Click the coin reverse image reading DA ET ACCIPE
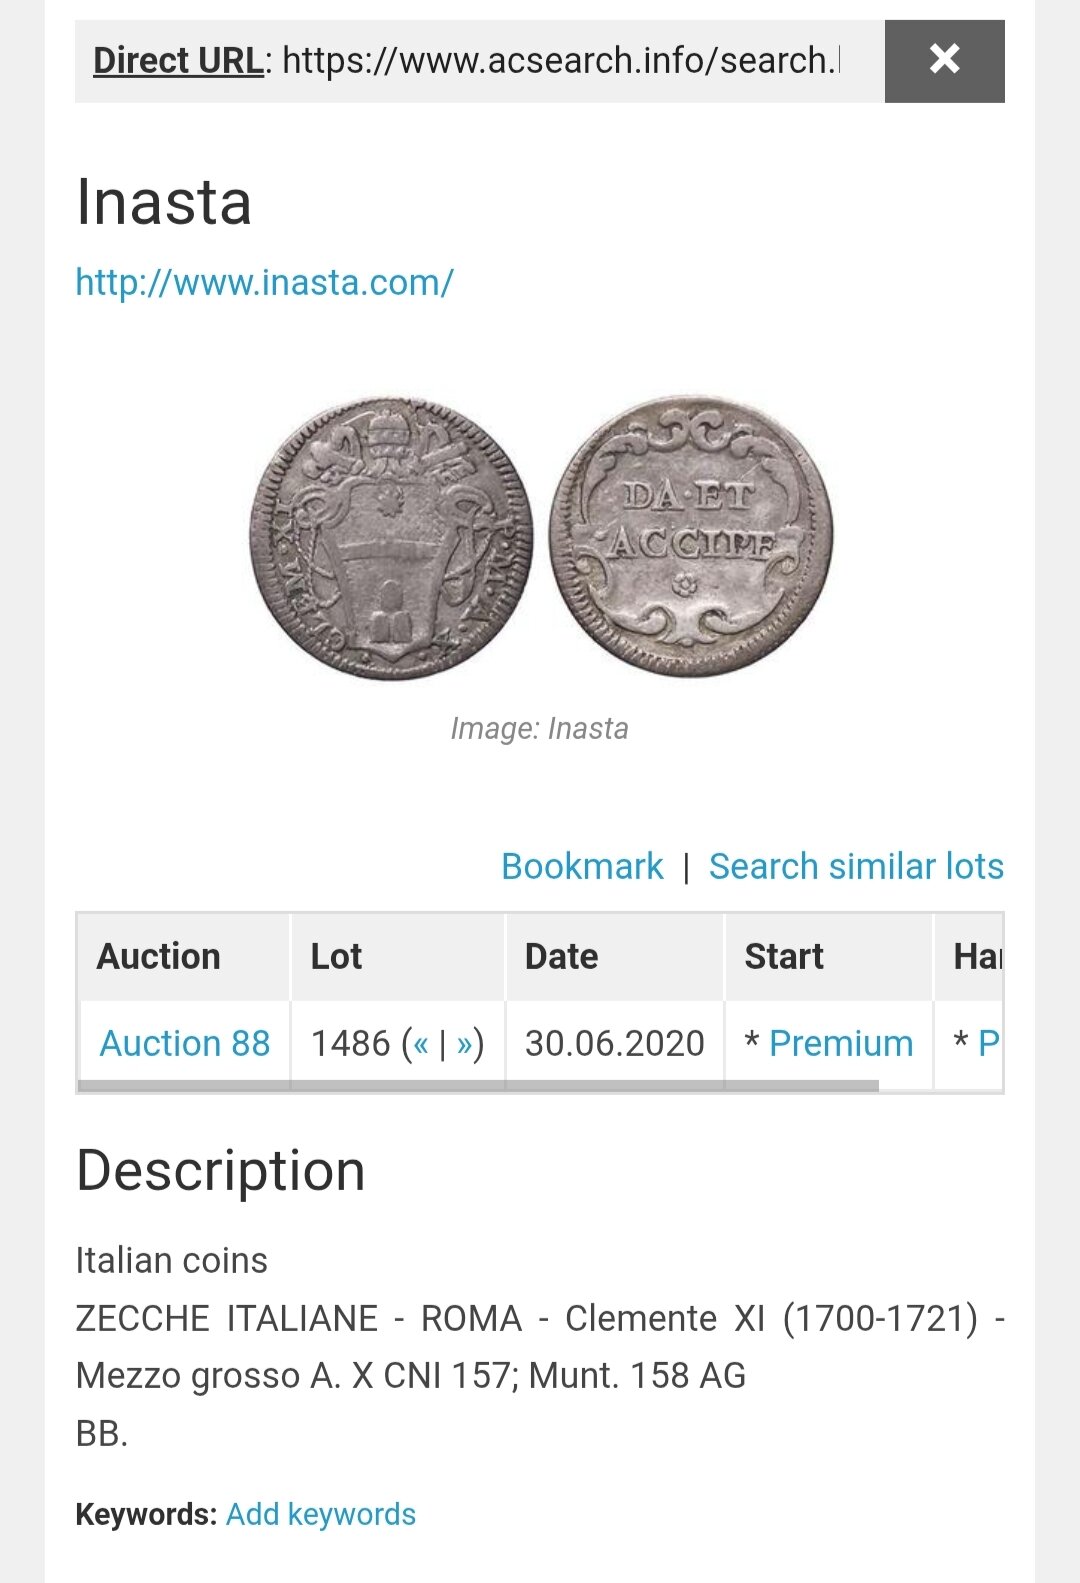1080x1583 pixels. (x=691, y=537)
